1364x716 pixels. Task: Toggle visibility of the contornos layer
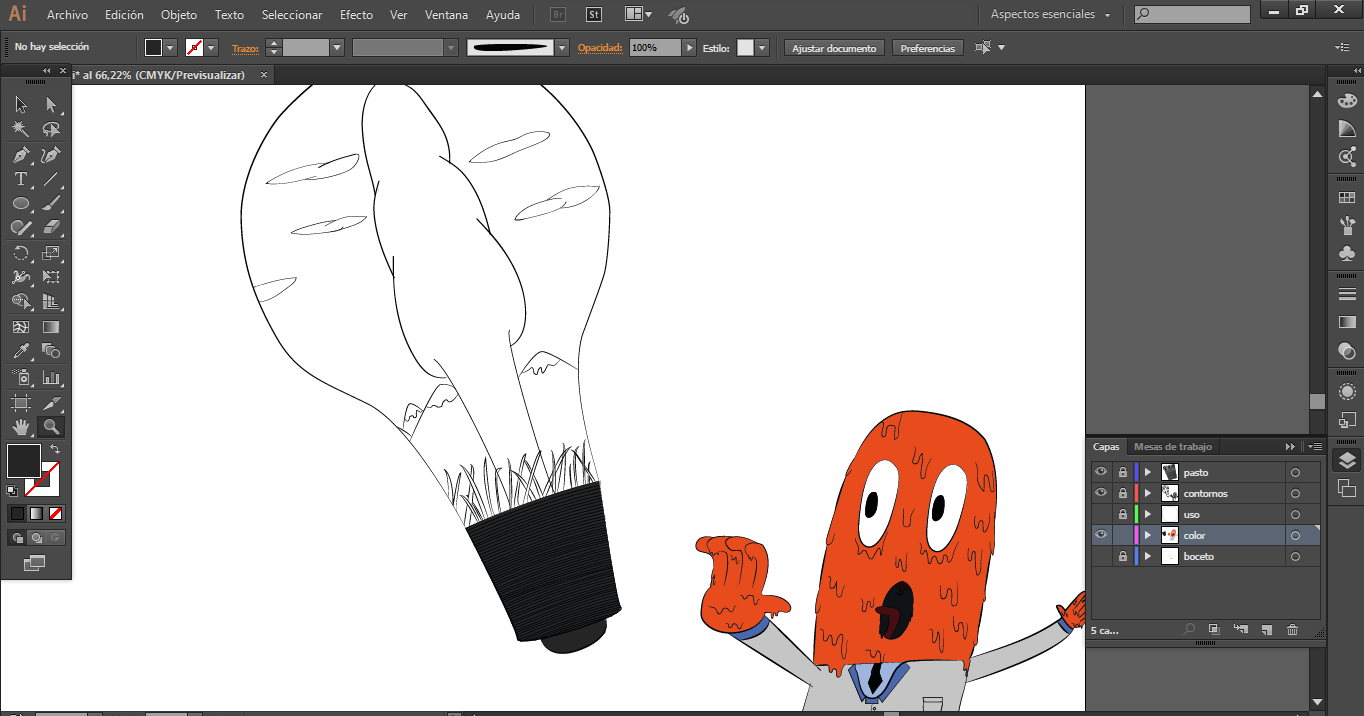(1101, 493)
